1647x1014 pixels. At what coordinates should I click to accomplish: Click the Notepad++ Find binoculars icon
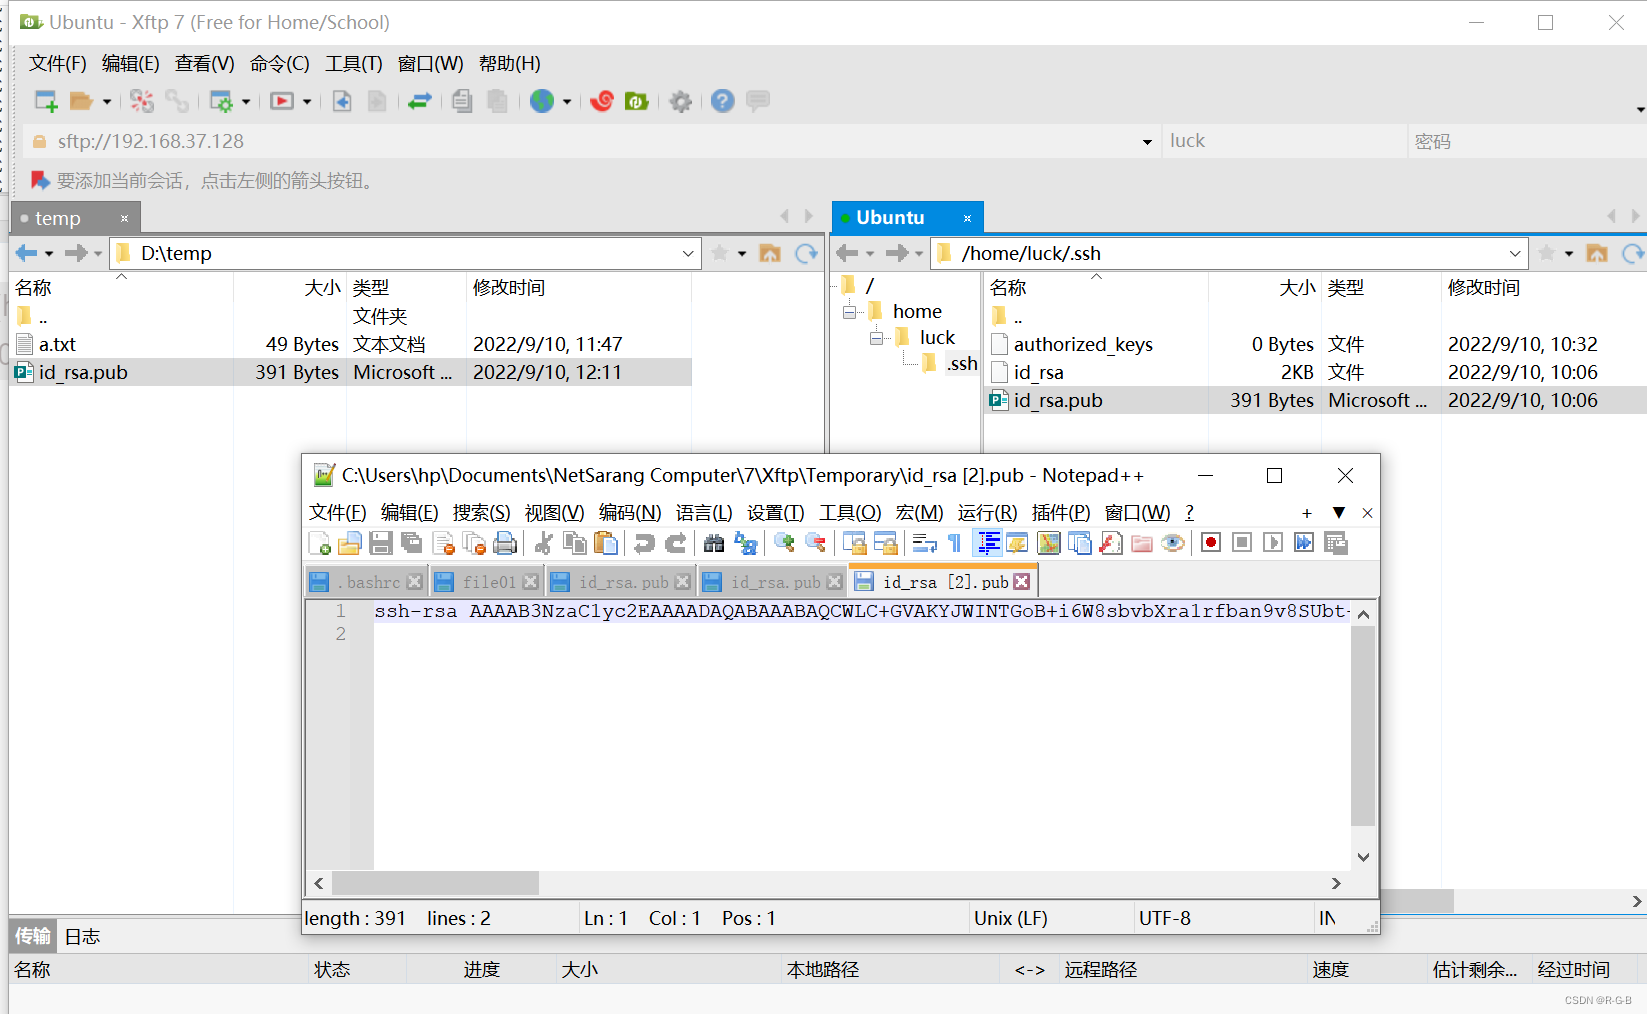pyautogui.click(x=714, y=543)
